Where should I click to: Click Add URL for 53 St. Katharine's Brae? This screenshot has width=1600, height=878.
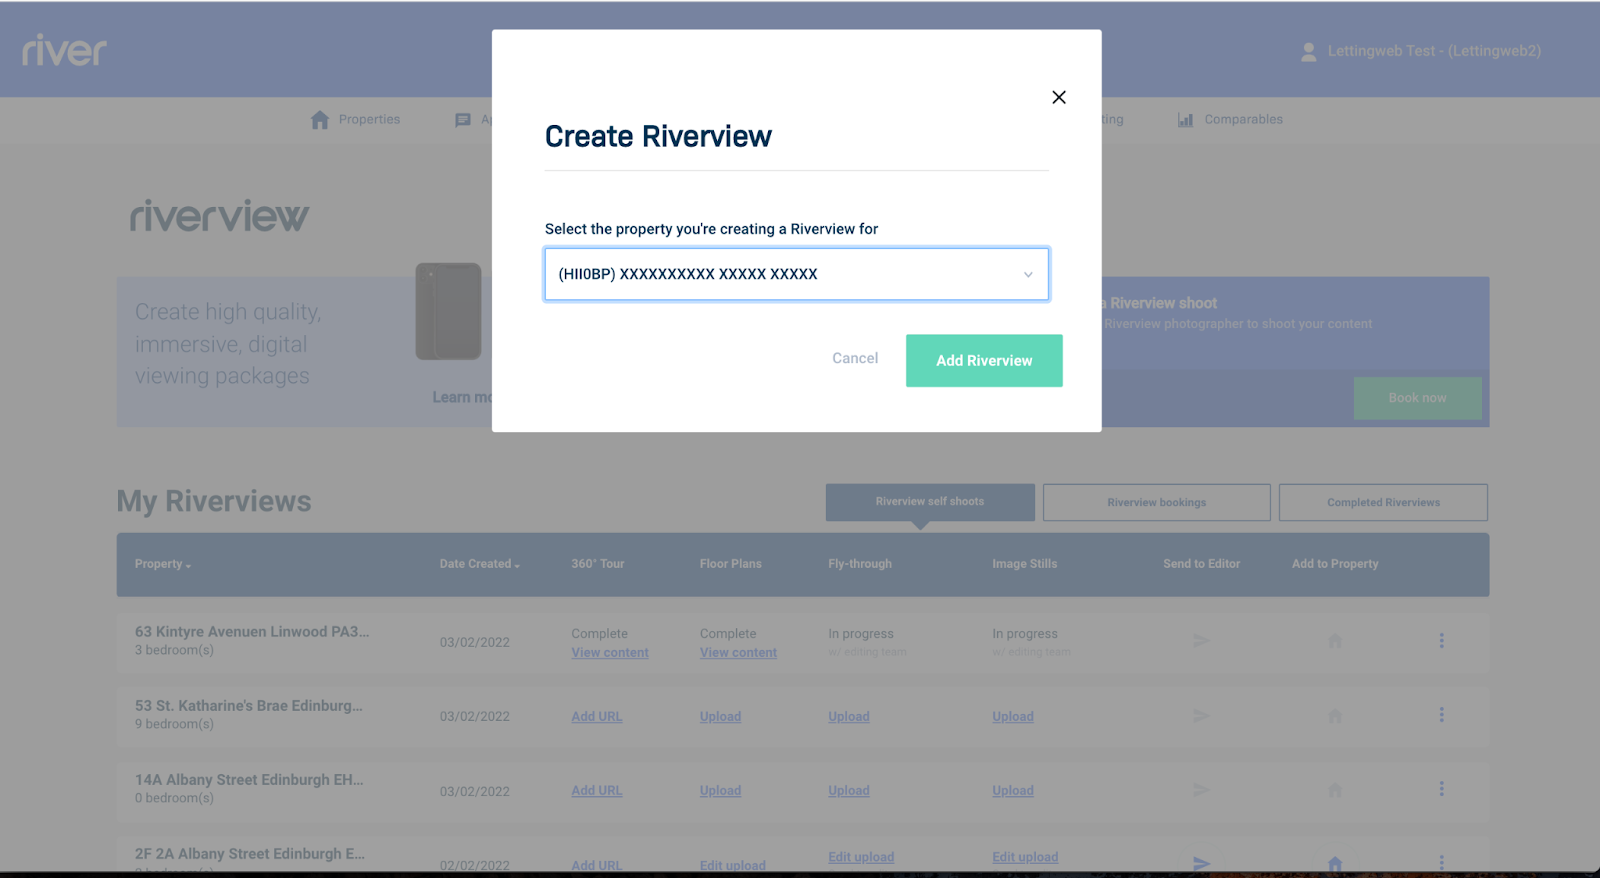597,717
